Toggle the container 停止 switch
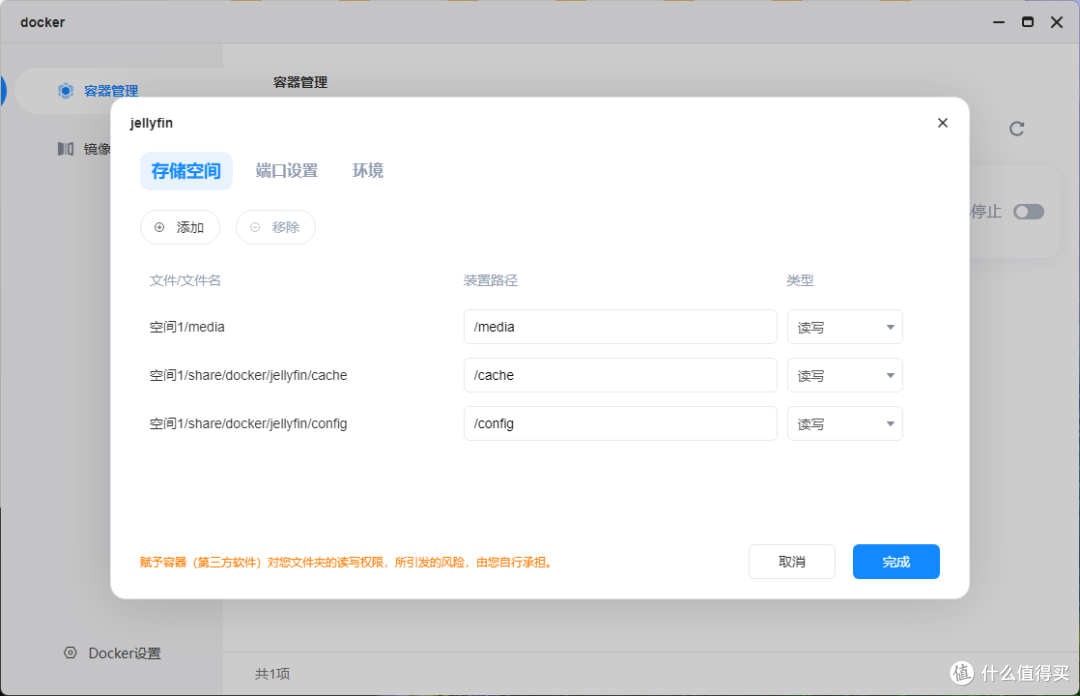1080x696 pixels. (1028, 212)
